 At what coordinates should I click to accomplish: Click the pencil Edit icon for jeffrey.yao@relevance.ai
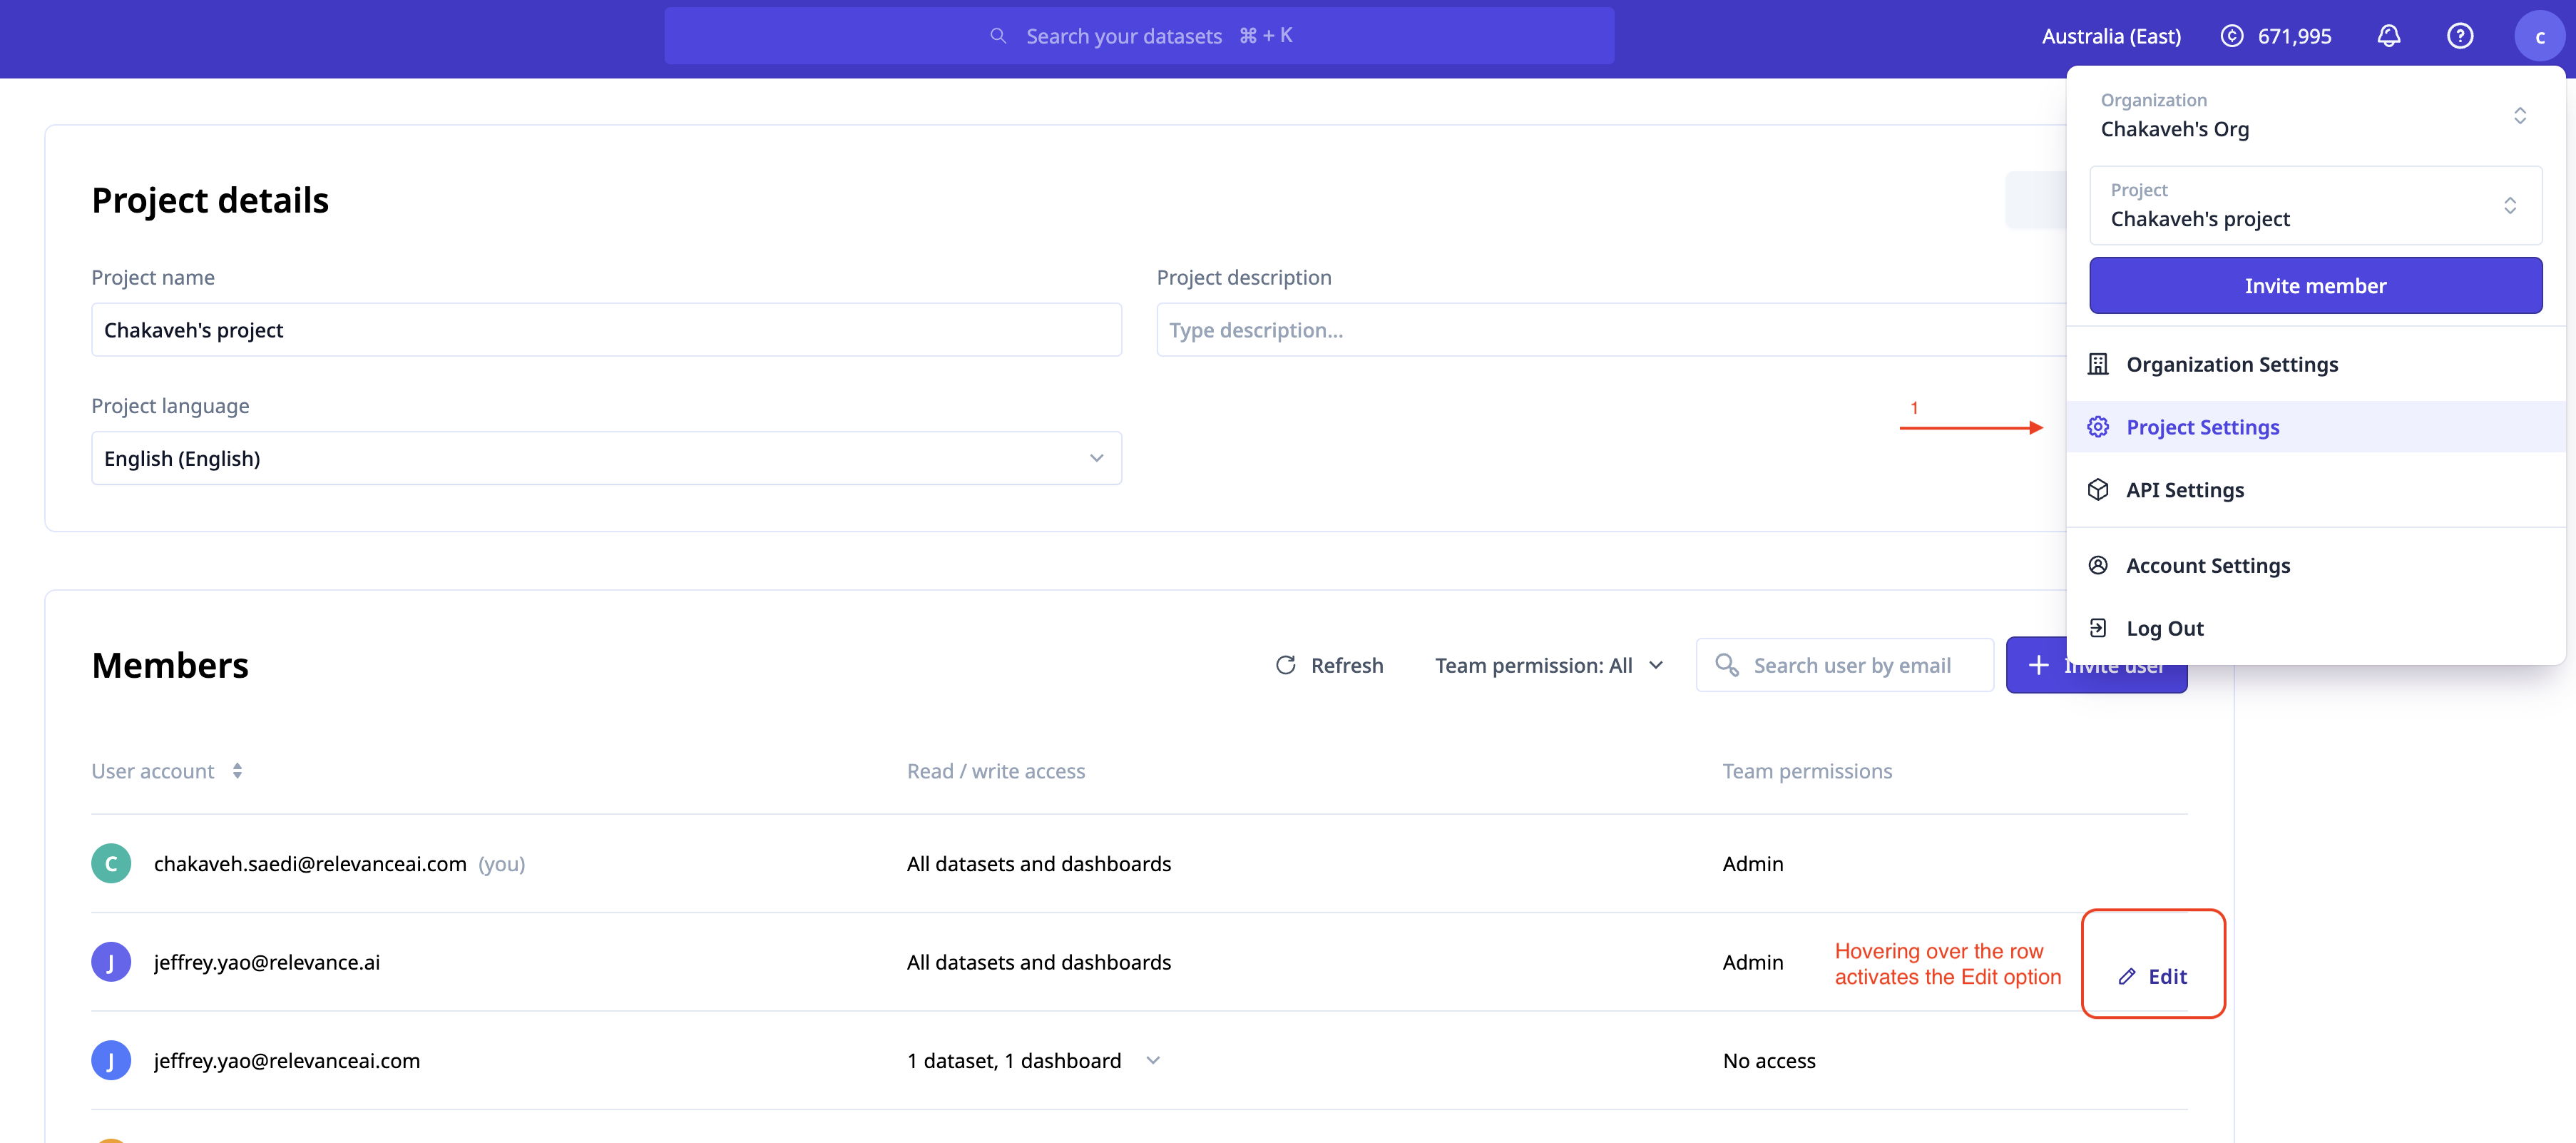point(2126,976)
